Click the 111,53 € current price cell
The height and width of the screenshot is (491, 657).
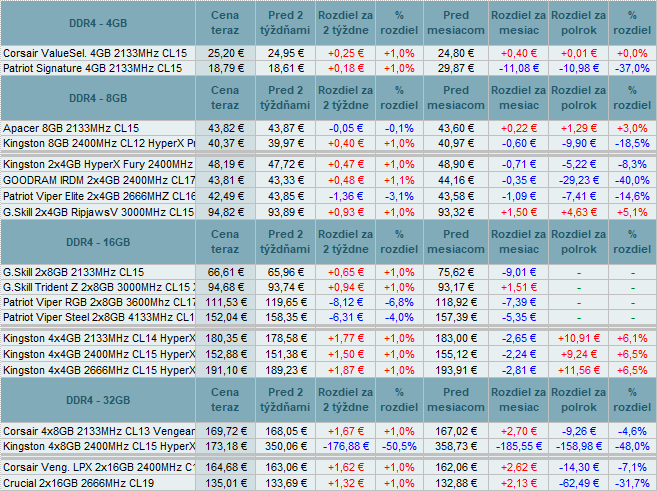tap(225, 302)
